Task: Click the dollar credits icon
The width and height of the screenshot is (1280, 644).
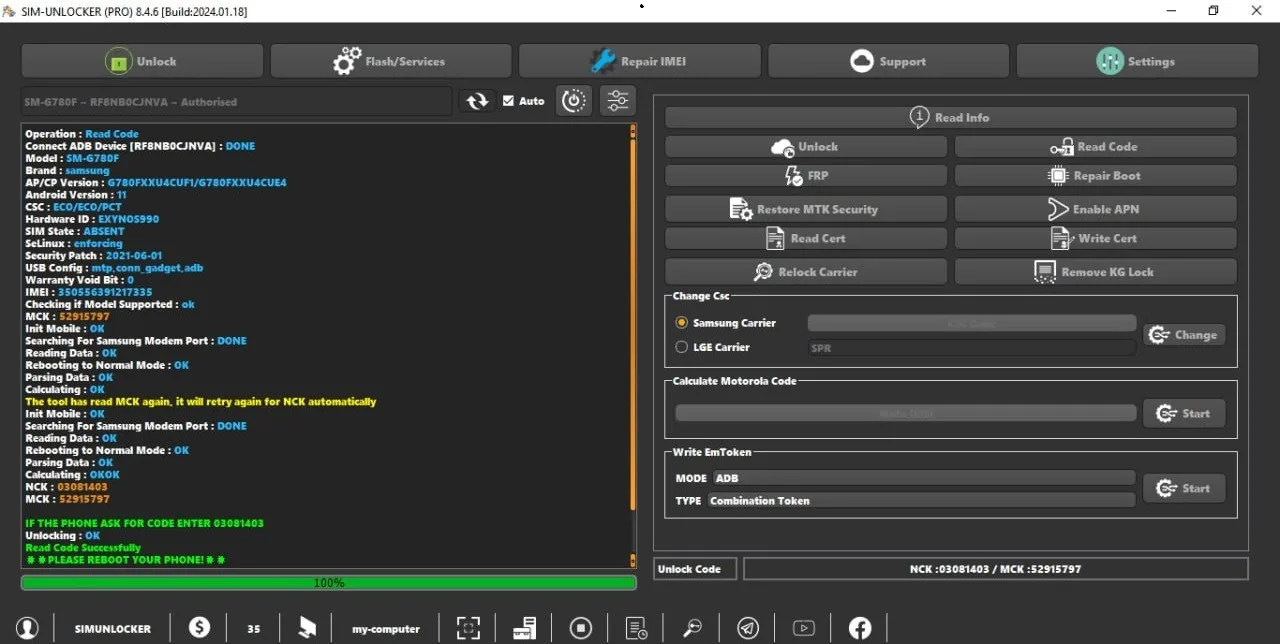Action: pos(199,627)
